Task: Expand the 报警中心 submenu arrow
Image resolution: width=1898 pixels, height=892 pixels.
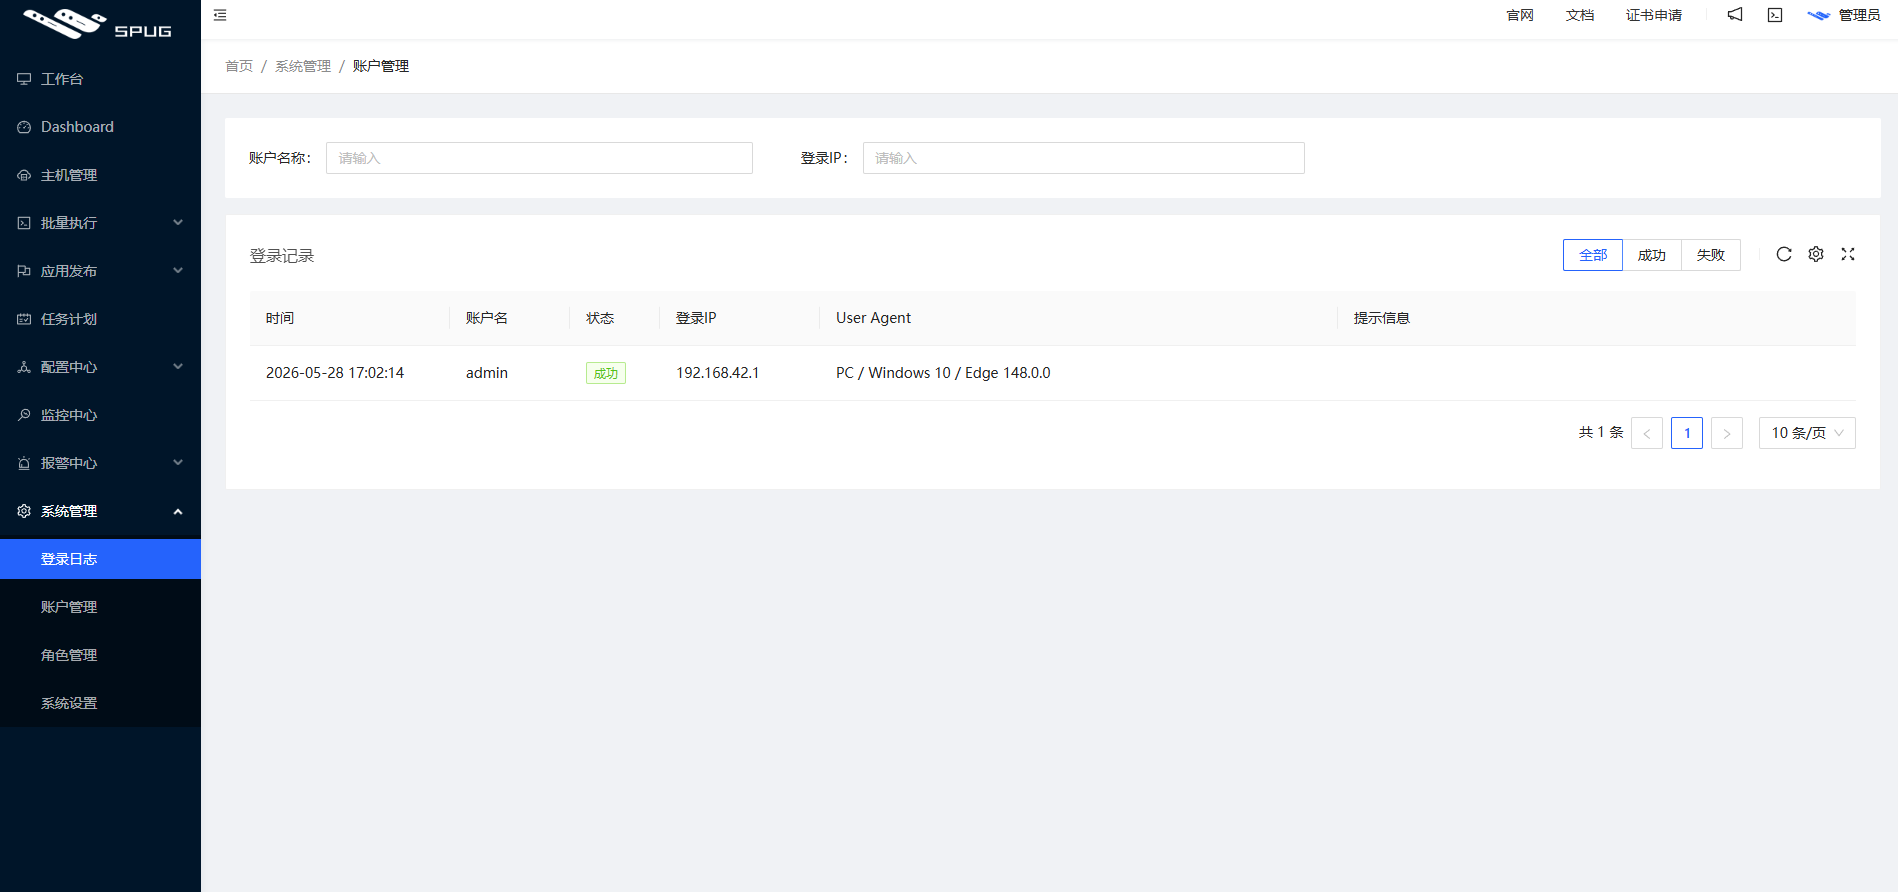Action: point(178,463)
